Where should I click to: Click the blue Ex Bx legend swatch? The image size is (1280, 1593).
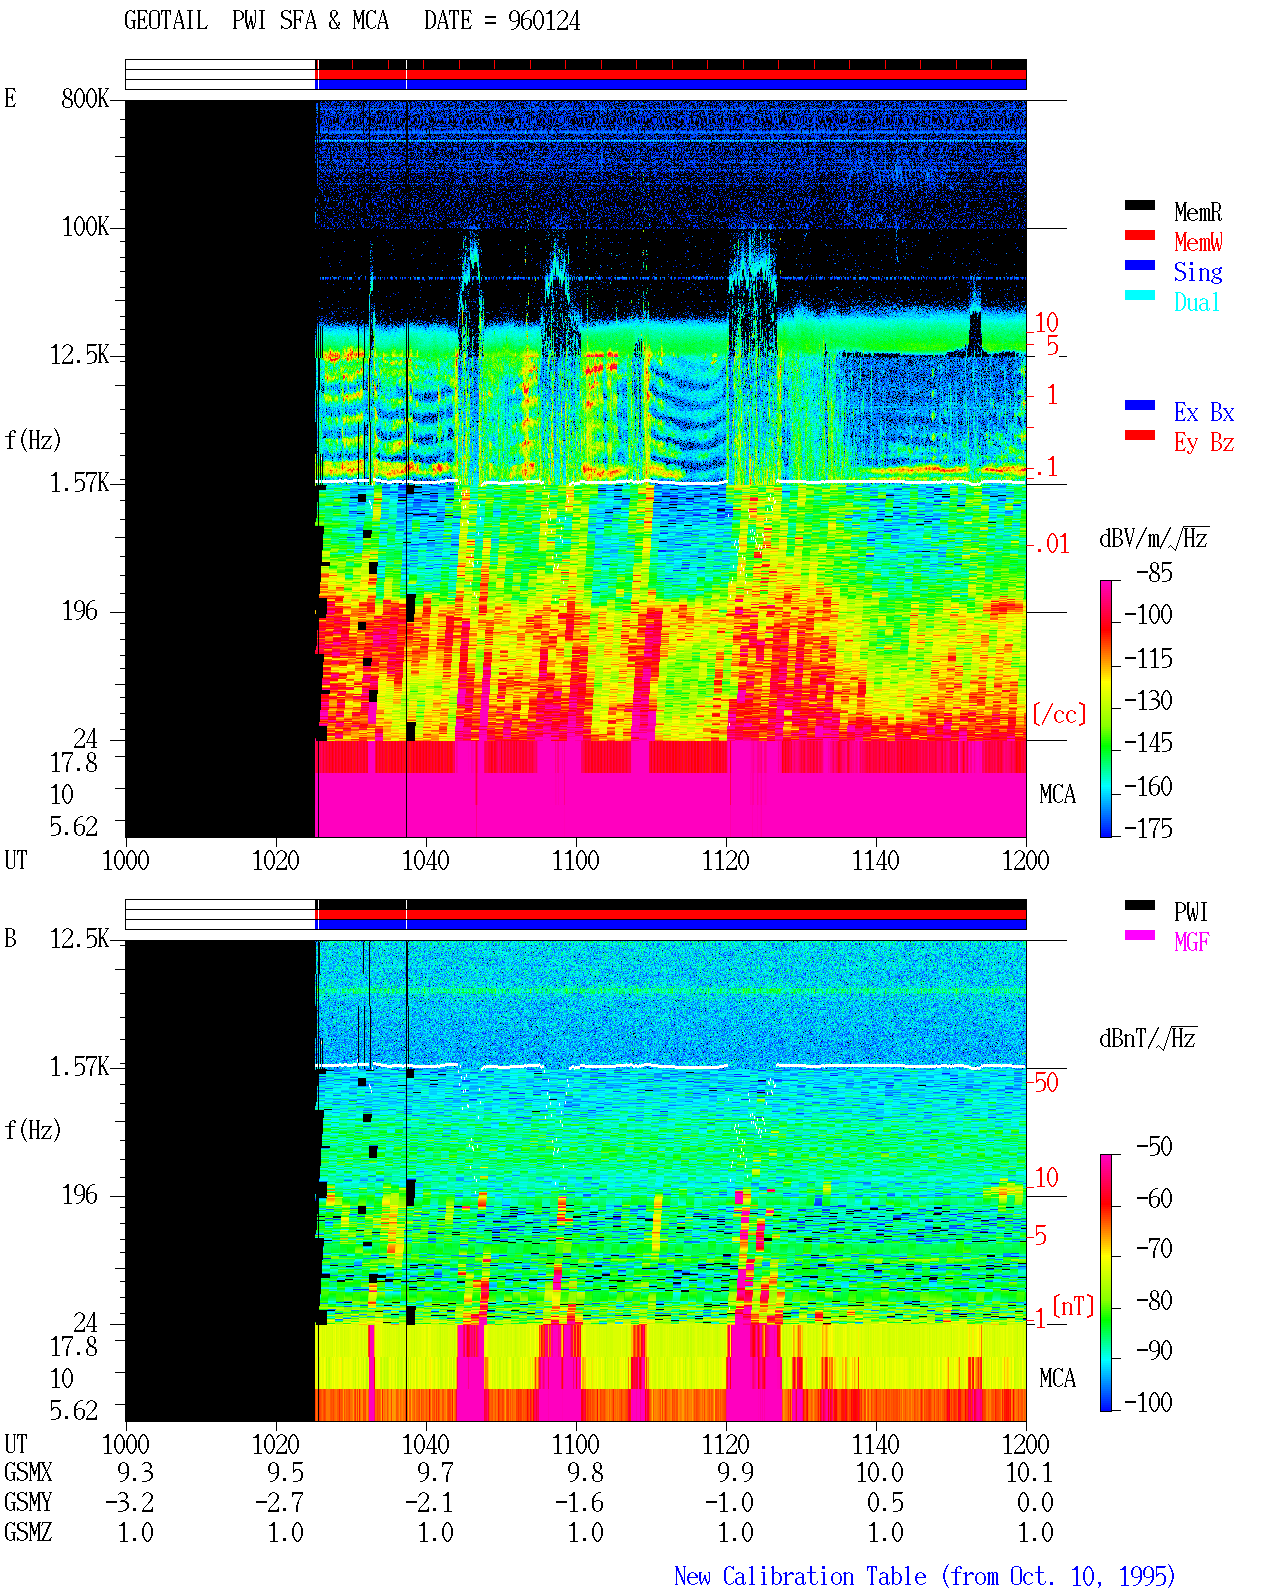[1140, 405]
